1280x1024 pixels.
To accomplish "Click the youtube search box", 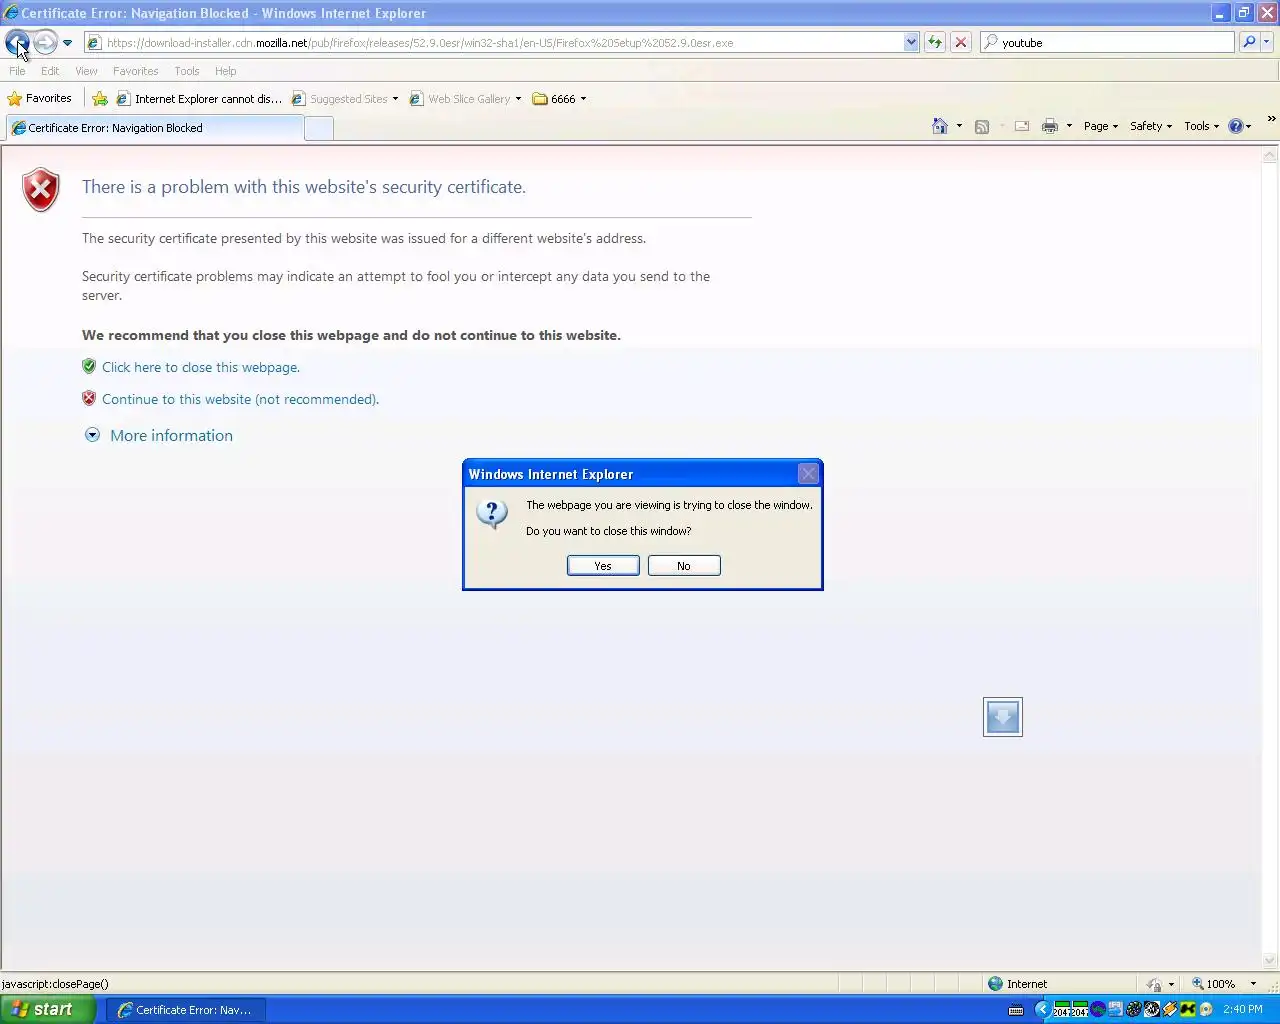I will [1107, 43].
